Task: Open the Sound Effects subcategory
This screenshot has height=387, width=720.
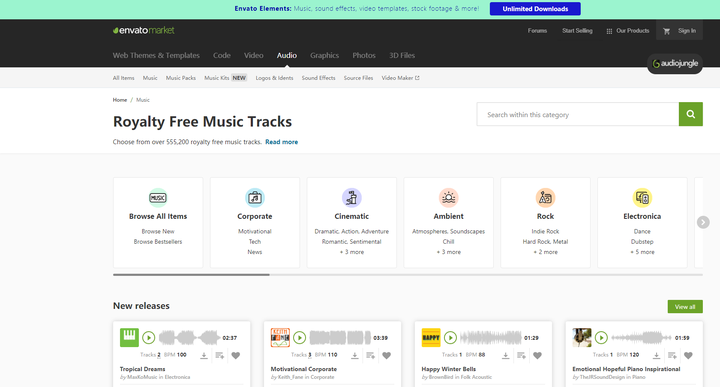Action: (x=318, y=78)
